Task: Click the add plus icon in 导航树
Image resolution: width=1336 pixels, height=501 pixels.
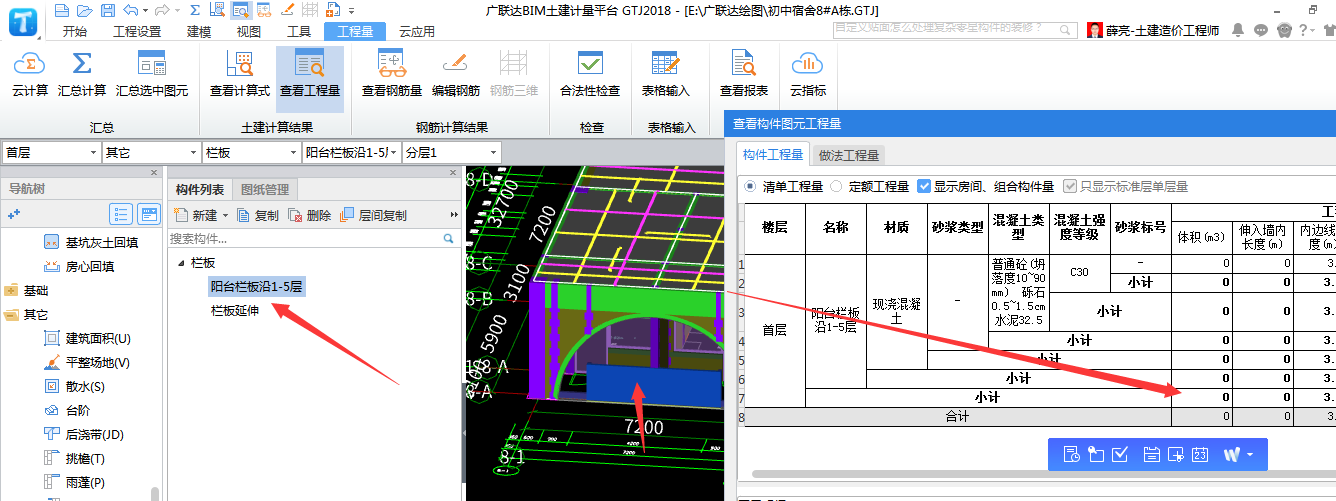Action: coord(14,214)
